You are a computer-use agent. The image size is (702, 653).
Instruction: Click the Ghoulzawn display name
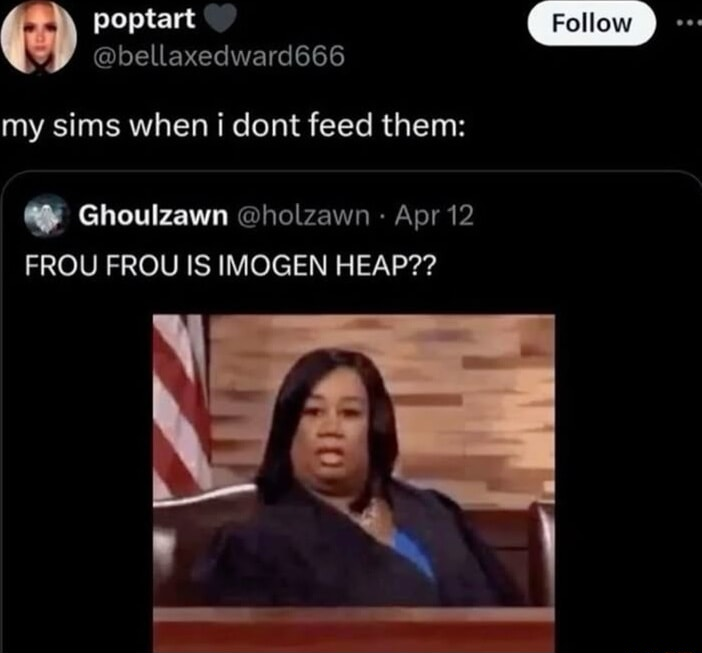(x=153, y=215)
